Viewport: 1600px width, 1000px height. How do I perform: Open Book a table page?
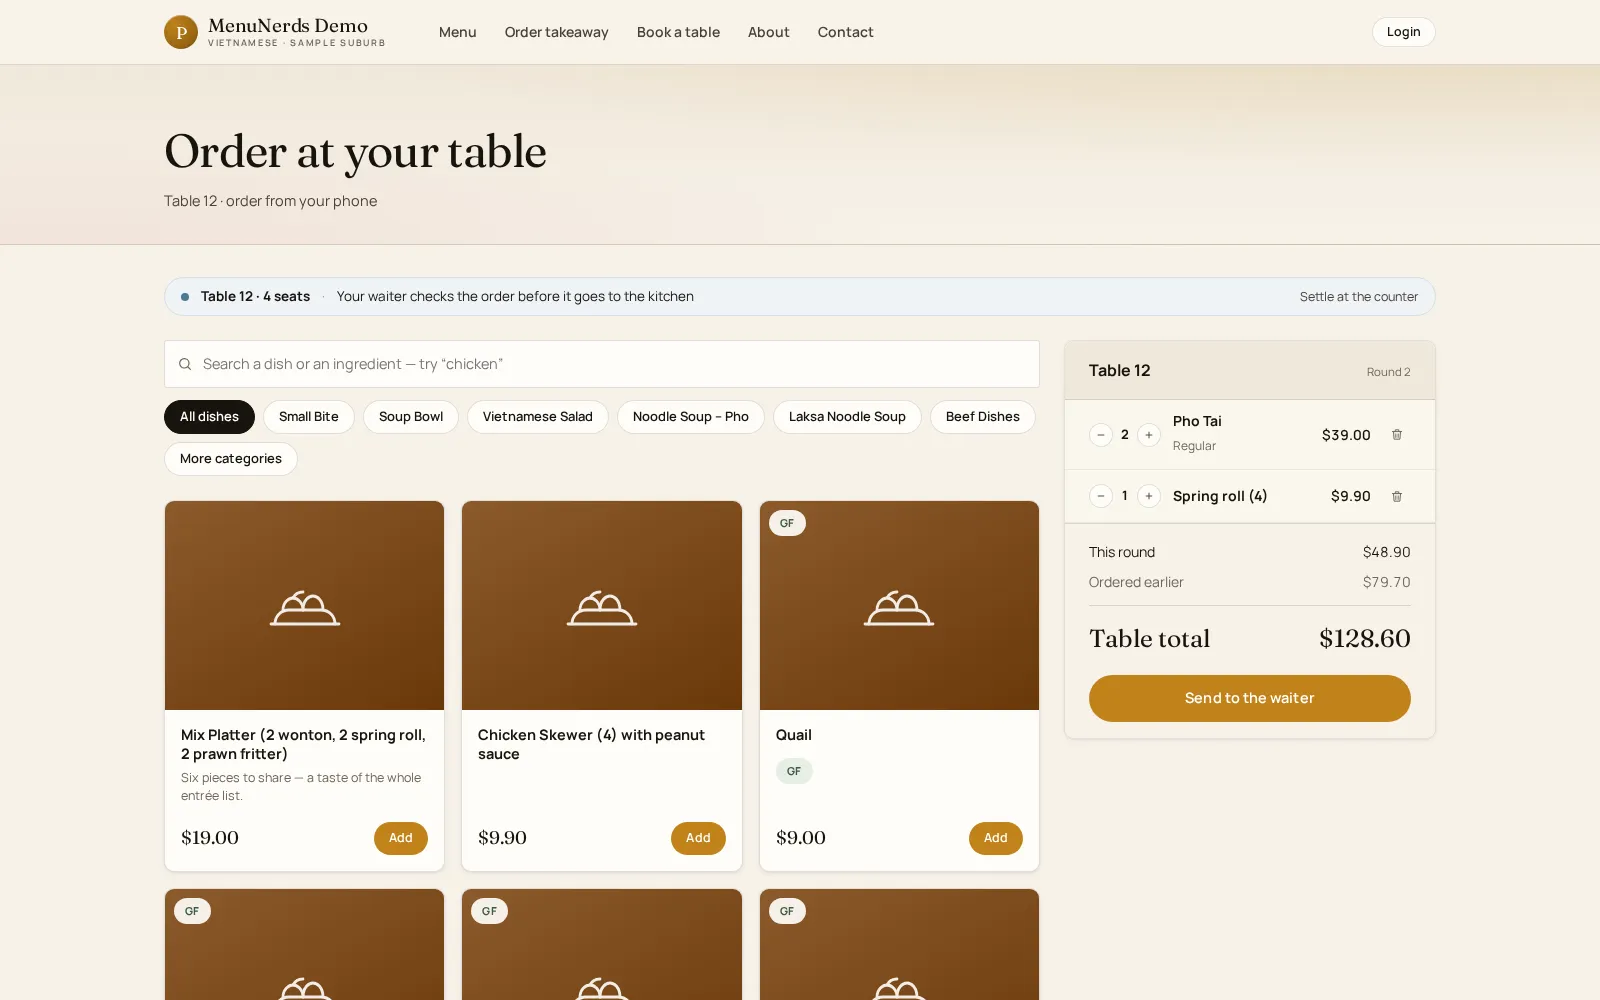678,32
